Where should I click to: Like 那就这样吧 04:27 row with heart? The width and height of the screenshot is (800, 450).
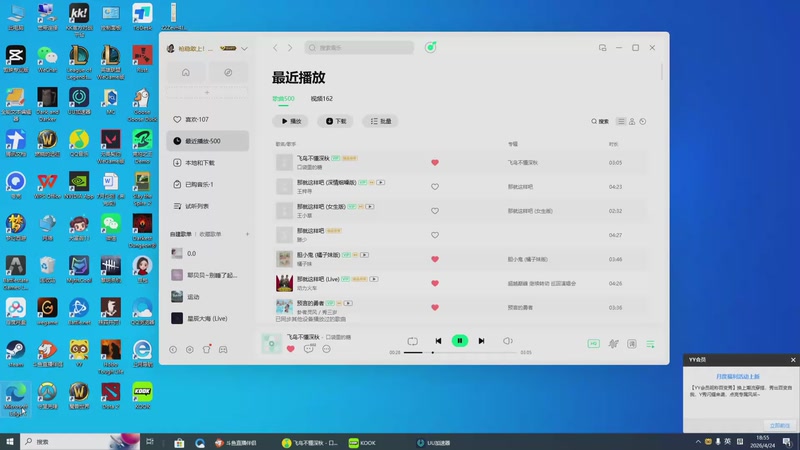pos(435,235)
